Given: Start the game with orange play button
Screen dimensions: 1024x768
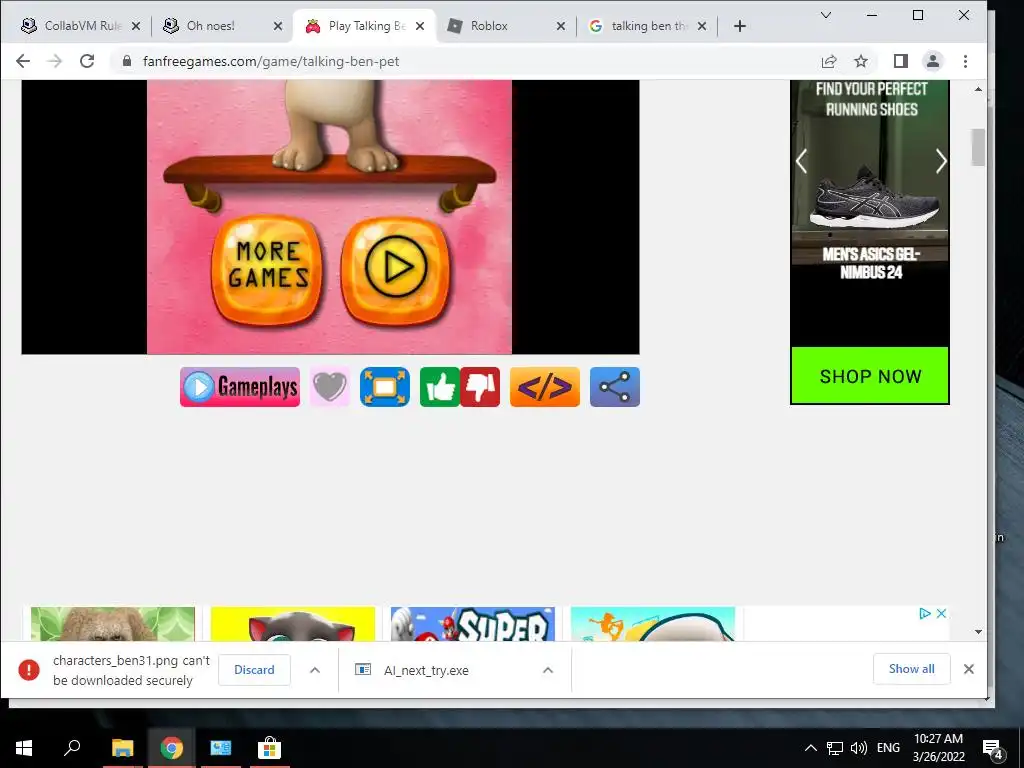Looking at the screenshot, I should pyautogui.click(x=395, y=269).
